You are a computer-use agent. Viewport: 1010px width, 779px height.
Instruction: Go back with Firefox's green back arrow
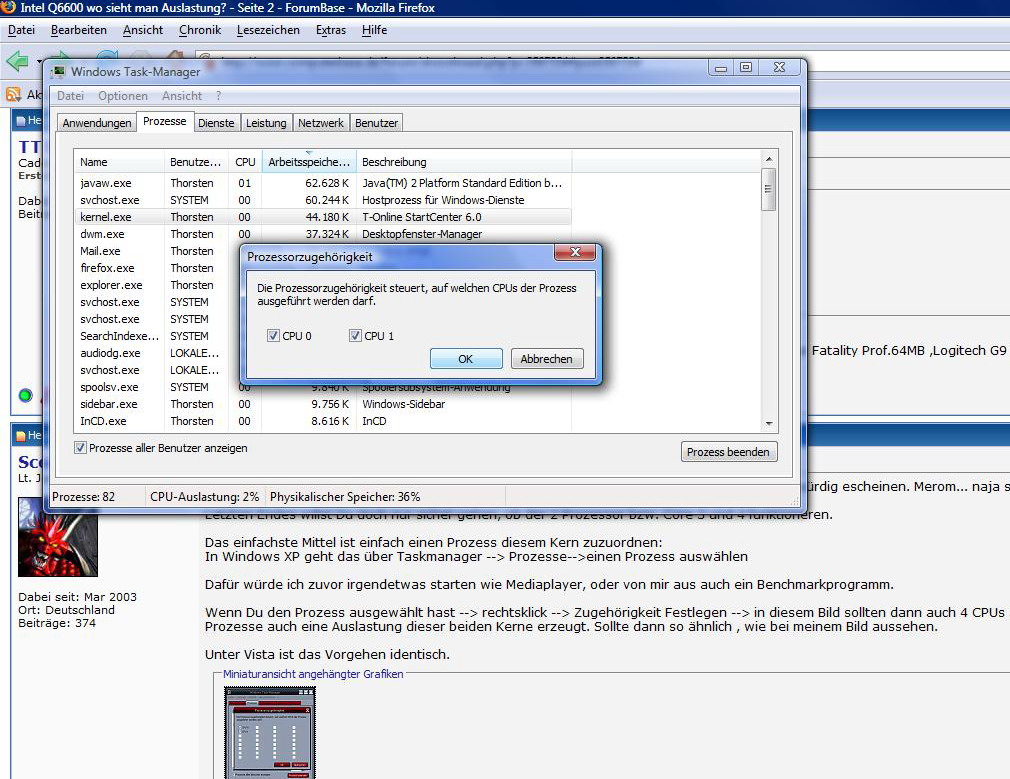(17, 61)
